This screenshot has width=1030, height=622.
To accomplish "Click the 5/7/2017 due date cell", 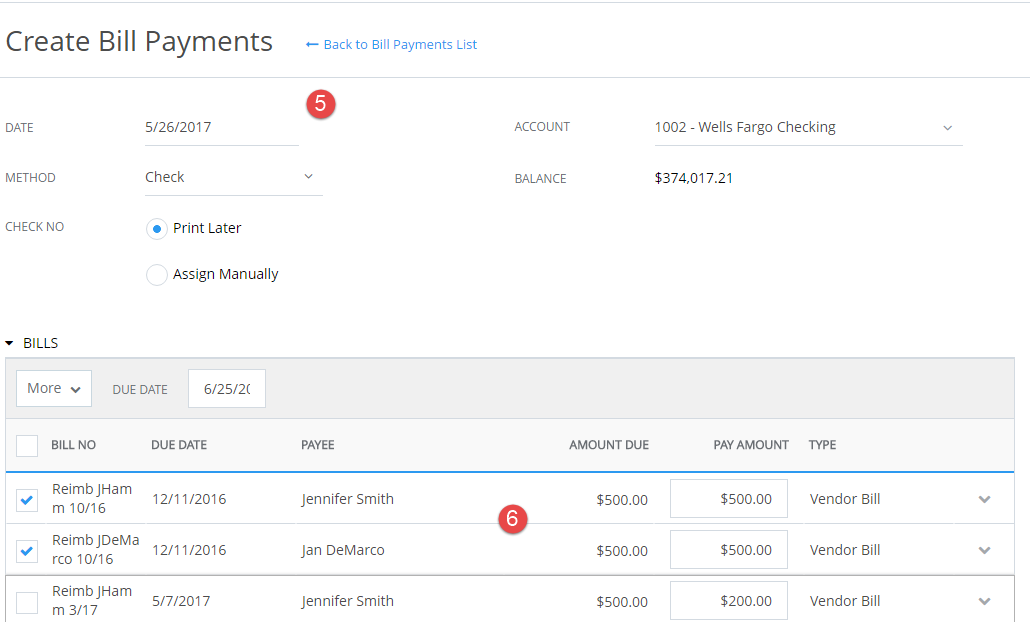I will coord(181,601).
